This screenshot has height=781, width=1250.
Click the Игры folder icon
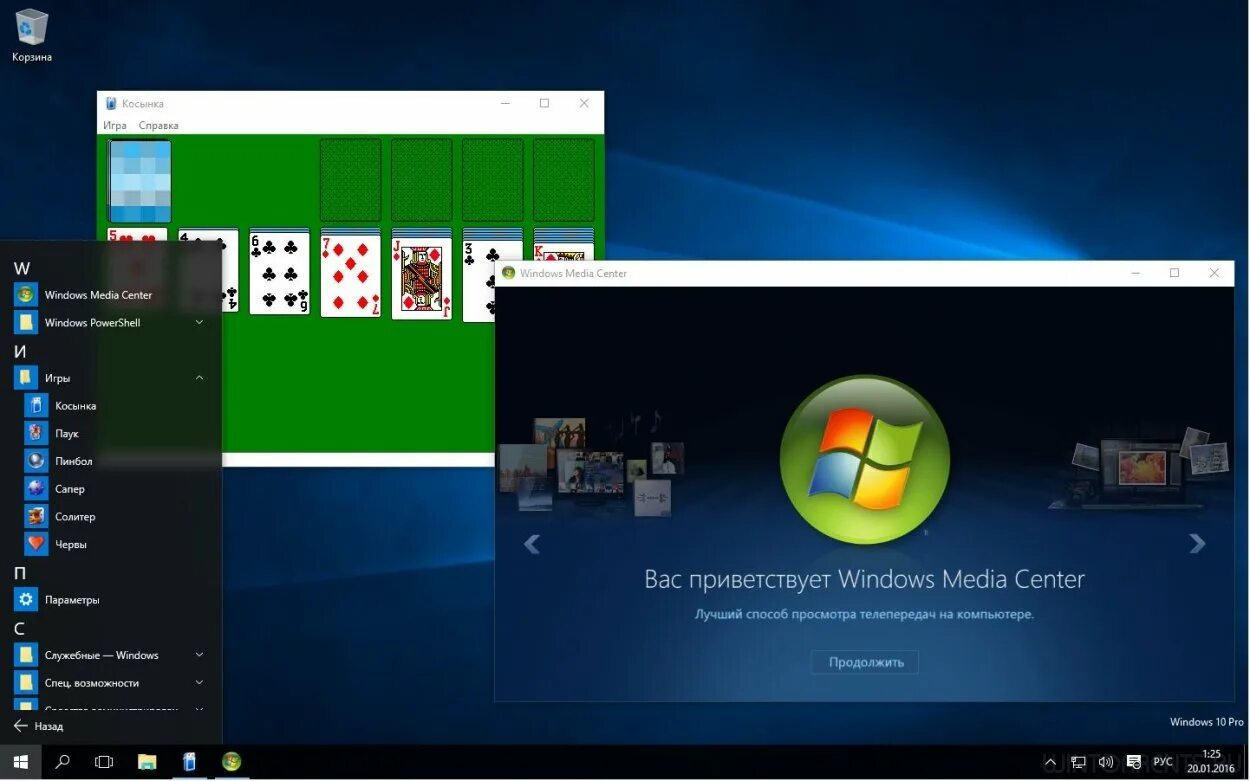(26, 378)
